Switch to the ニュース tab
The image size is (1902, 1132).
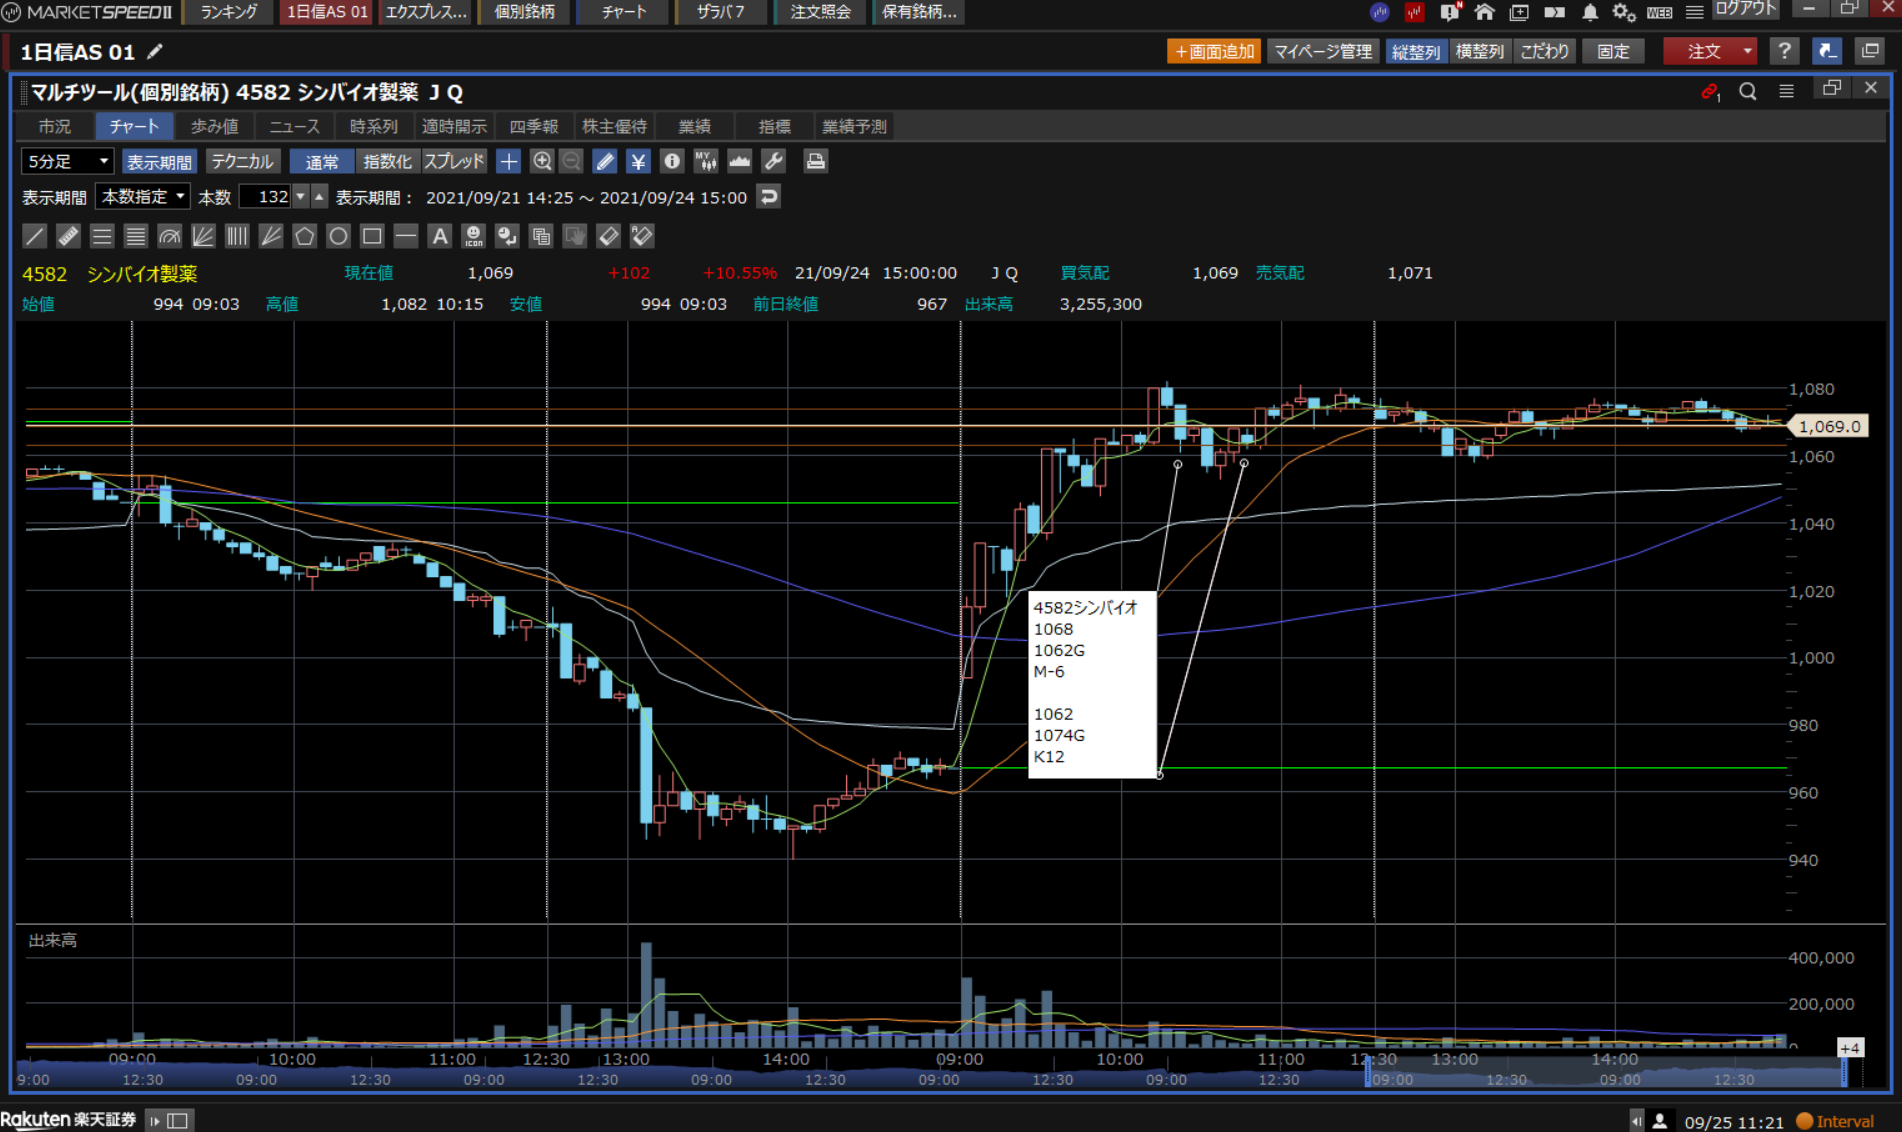[294, 126]
